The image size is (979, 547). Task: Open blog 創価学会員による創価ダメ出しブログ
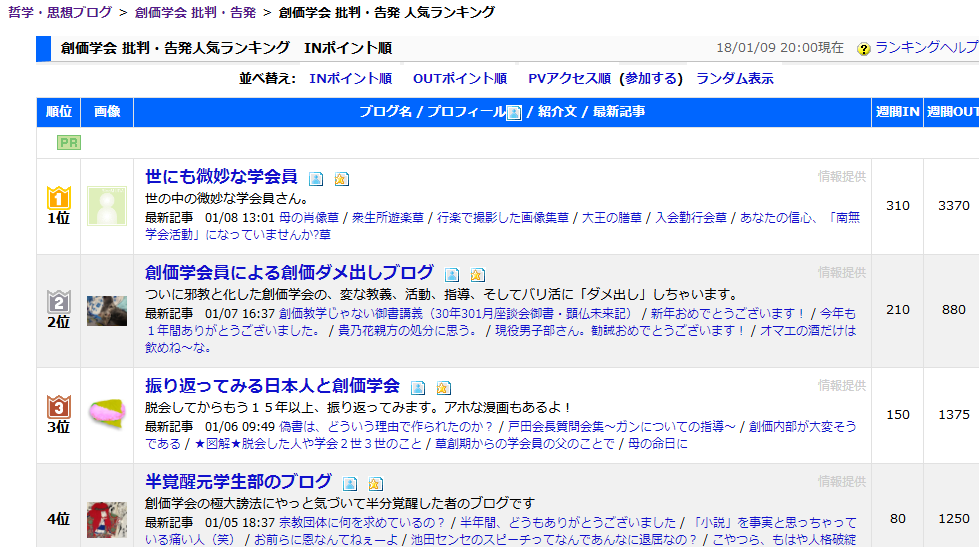pyautogui.click(x=289, y=272)
